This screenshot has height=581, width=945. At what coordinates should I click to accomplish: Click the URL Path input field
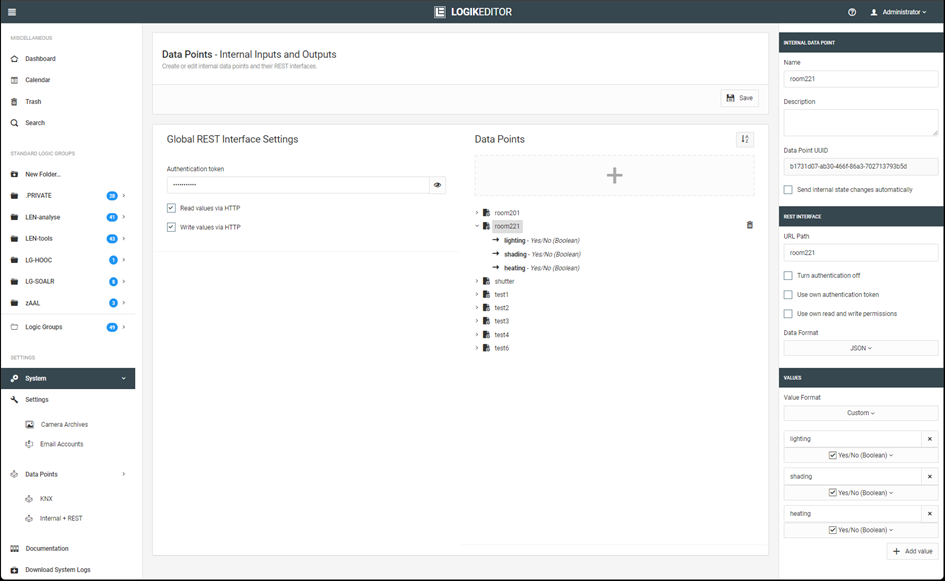tap(861, 253)
